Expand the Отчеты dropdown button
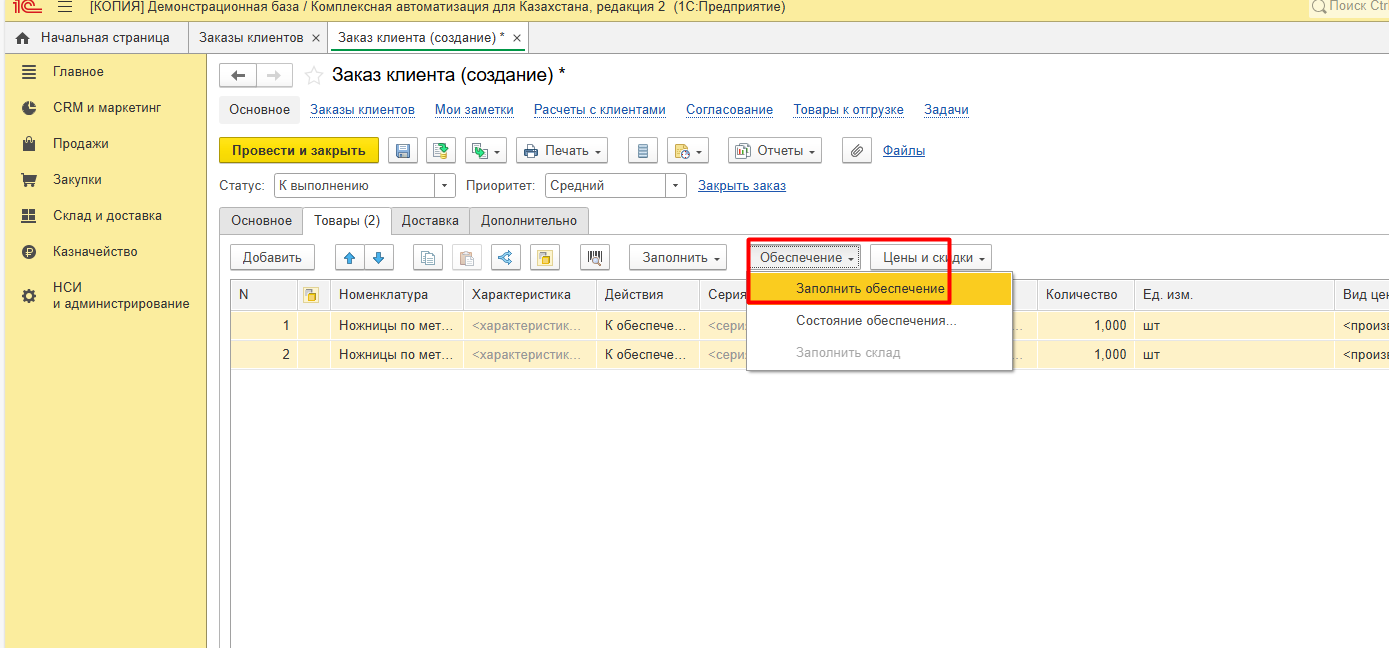Image resolution: width=1389 pixels, height=648 pixels. (x=774, y=151)
